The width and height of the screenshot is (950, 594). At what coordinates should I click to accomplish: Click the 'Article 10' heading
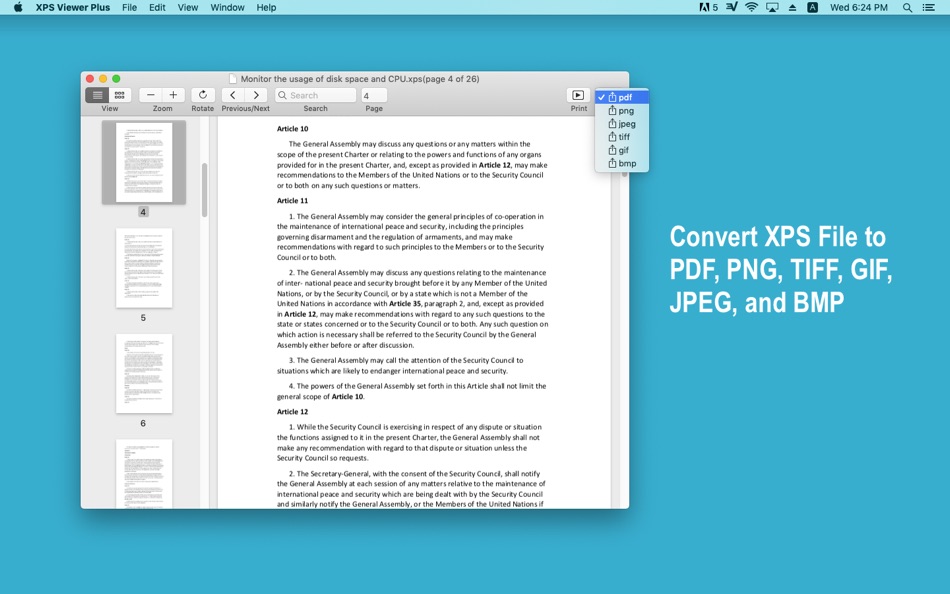pos(293,128)
